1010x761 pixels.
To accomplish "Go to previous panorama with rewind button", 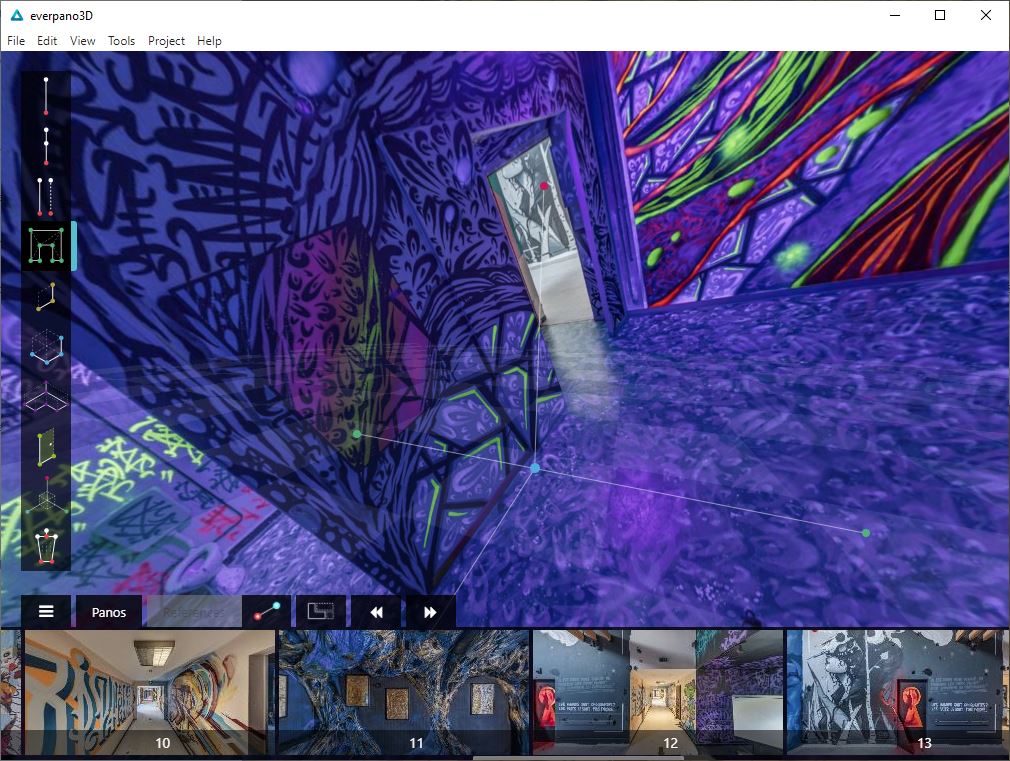I will 376,612.
